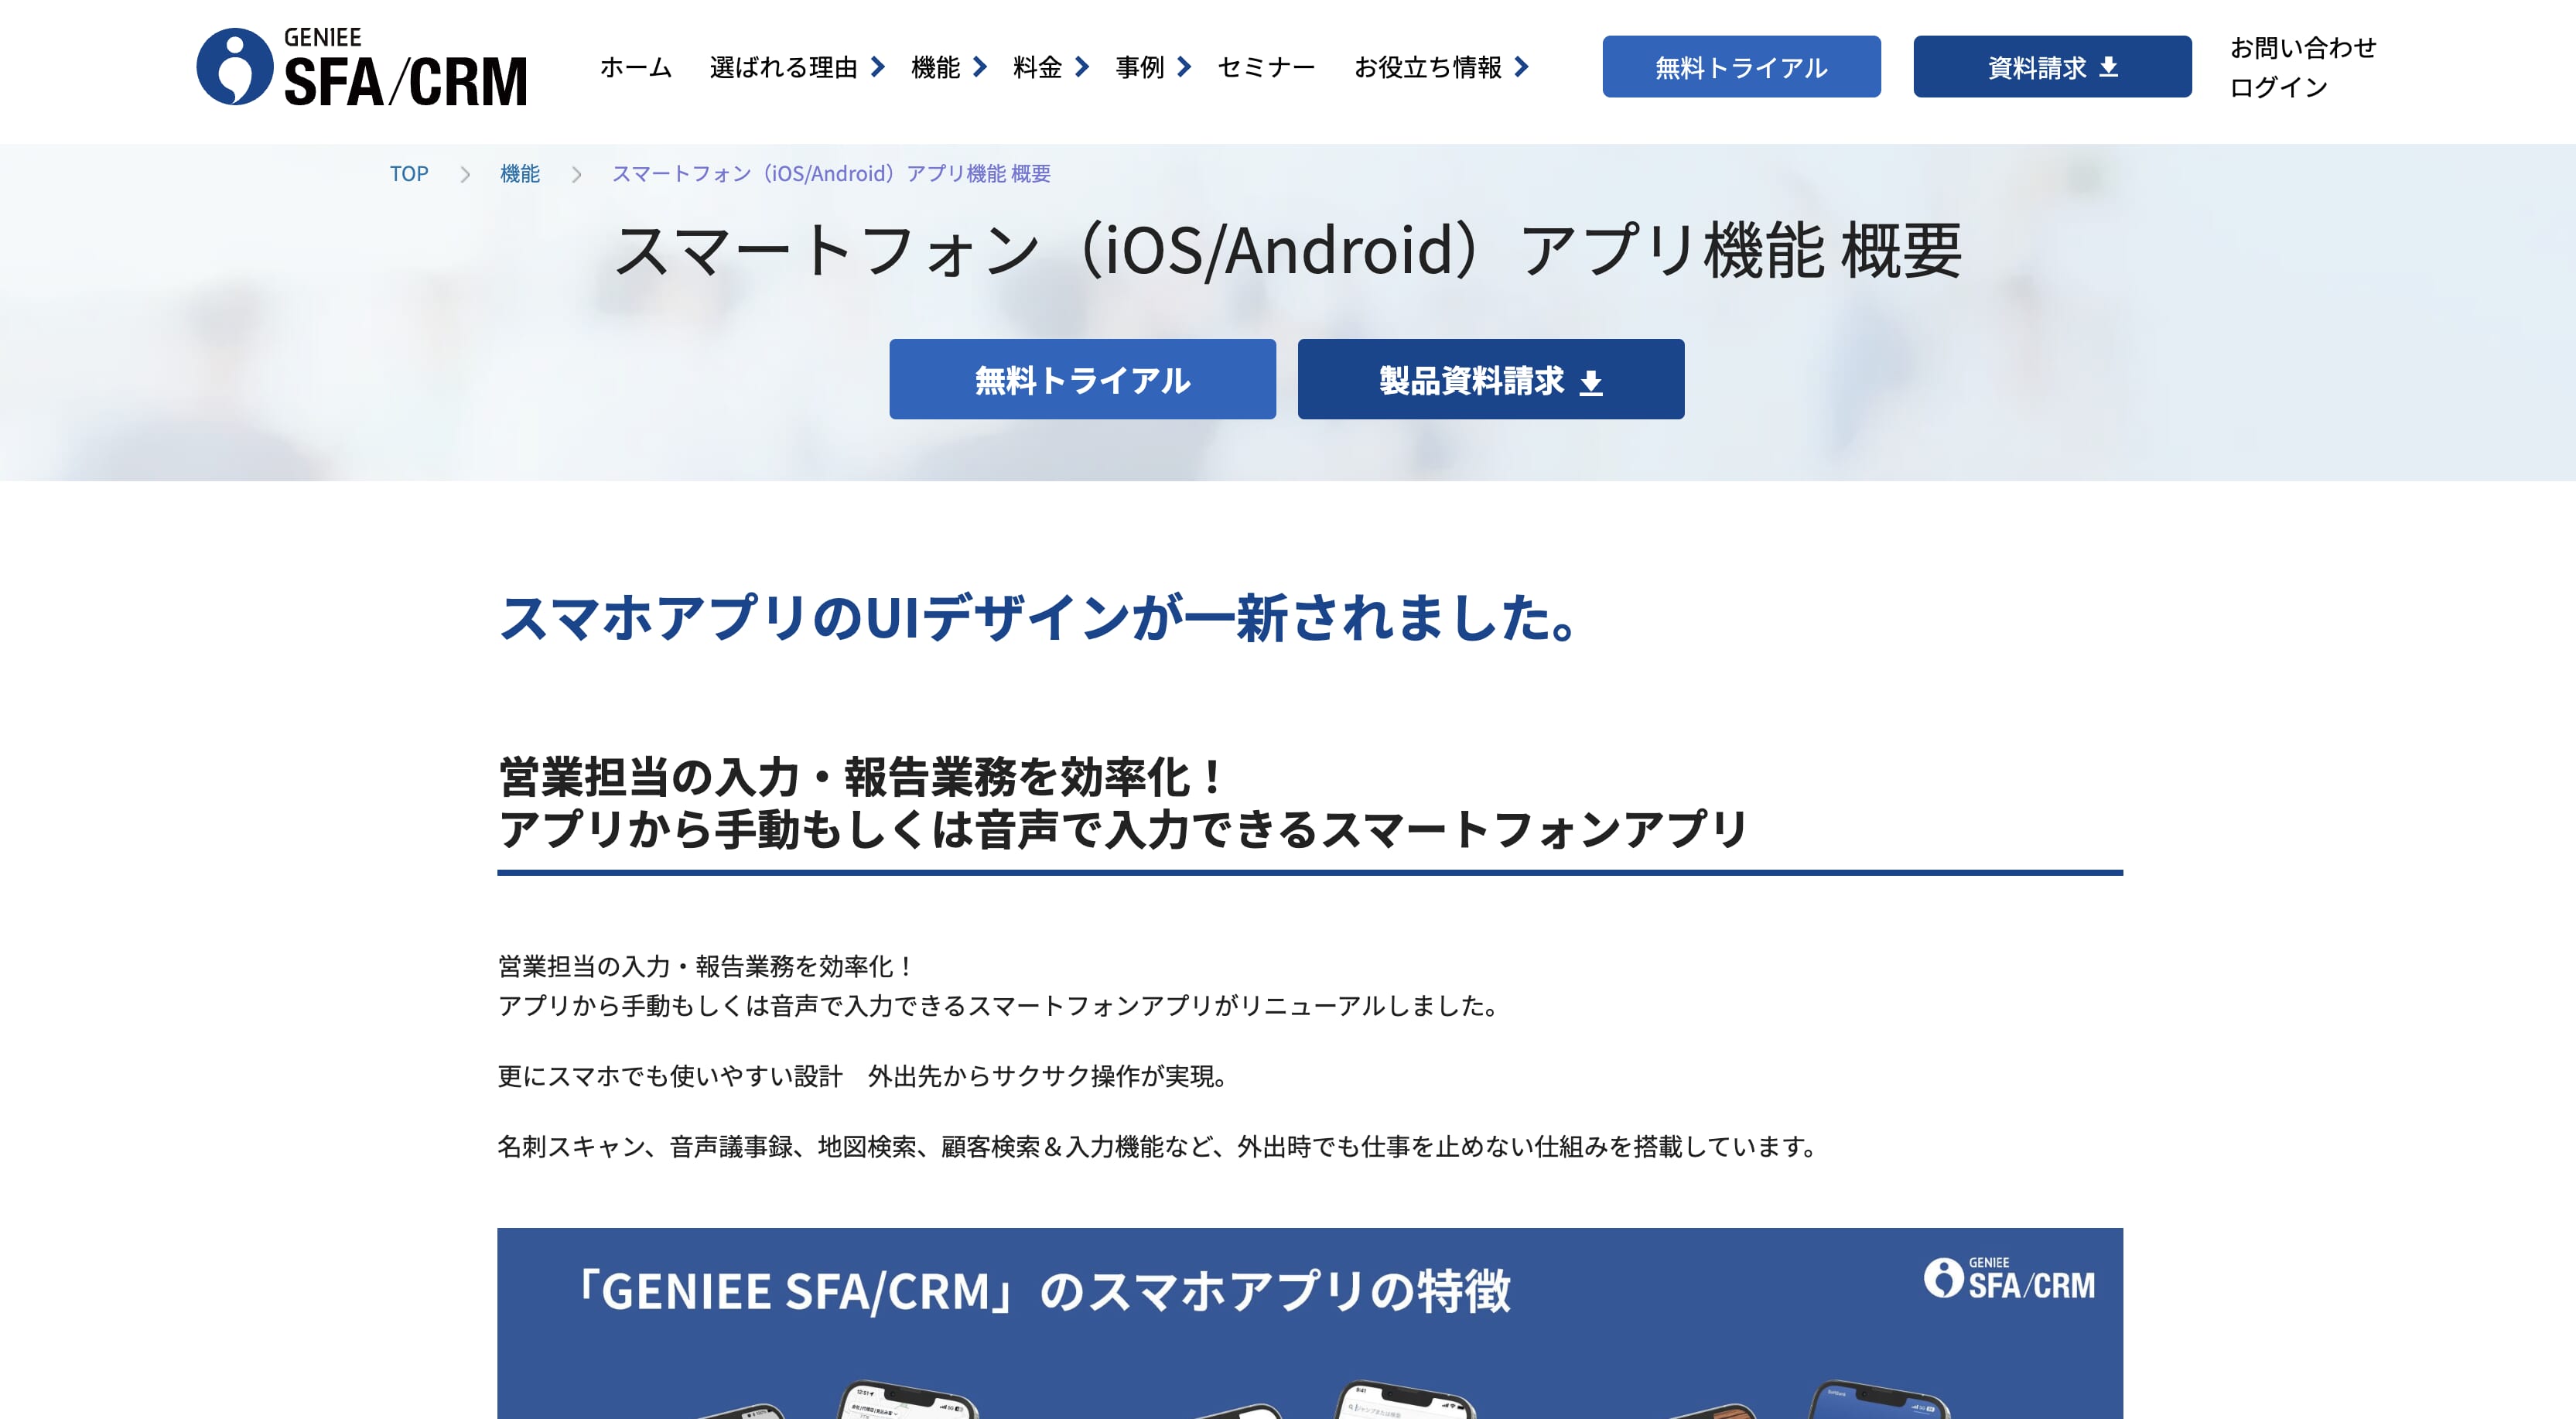Click page title スマートフォン アプリ機能 概要
2576x1419 pixels.
pos(1288,250)
